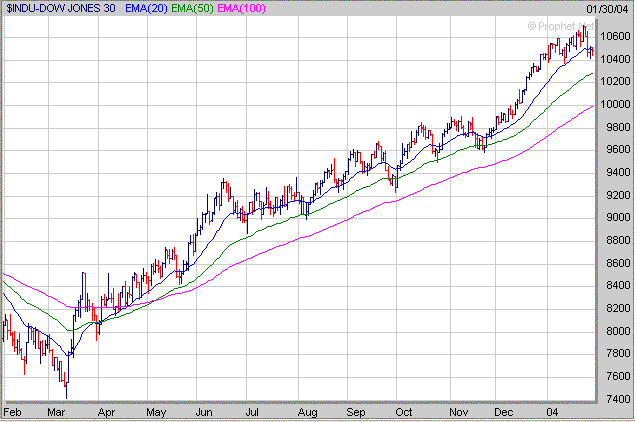Click the Dec month label
Image resolution: width=637 pixels, height=422 pixels.
pyautogui.click(x=504, y=412)
